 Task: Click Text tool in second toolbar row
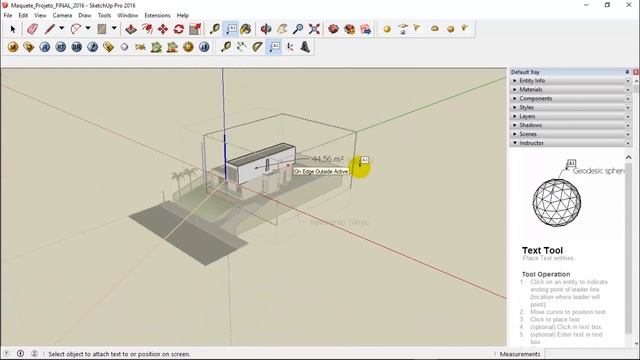pyautogui.click(x=274, y=47)
